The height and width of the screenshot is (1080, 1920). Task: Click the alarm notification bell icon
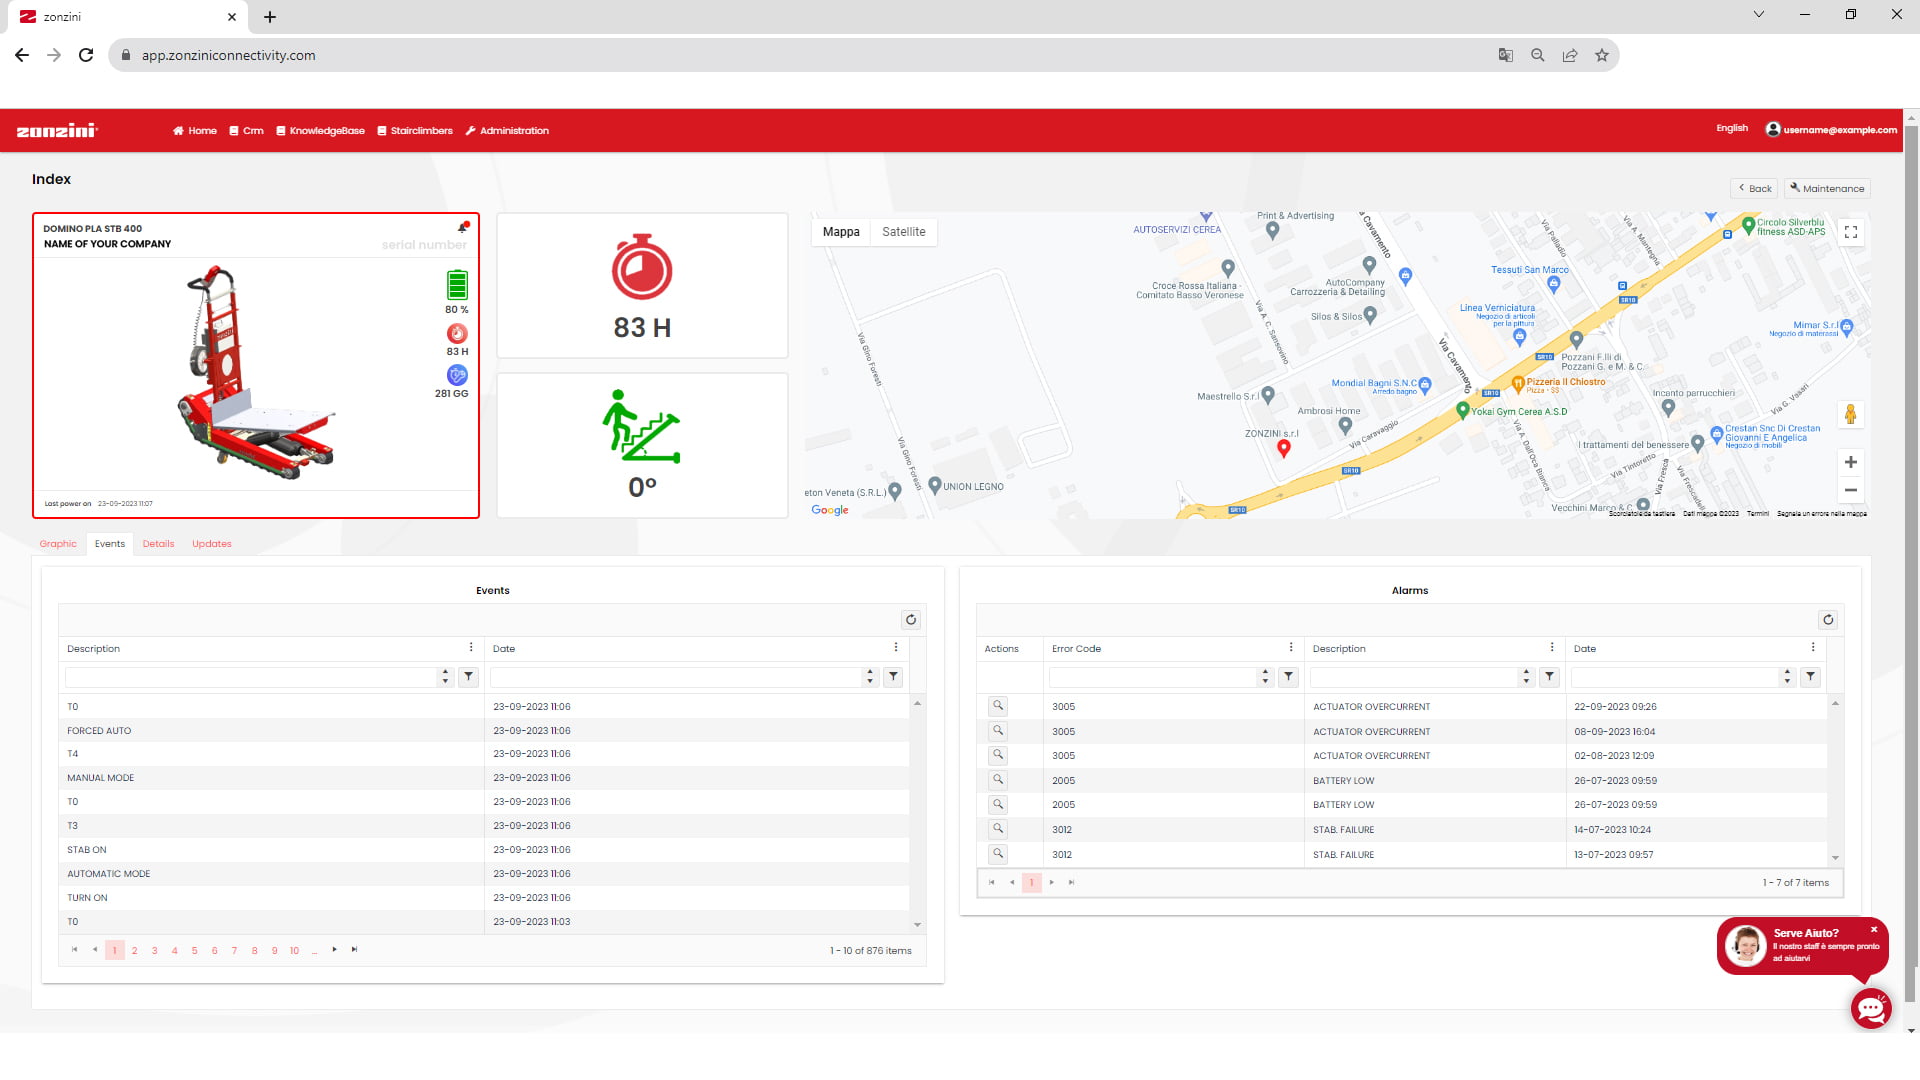click(x=463, y=228)
